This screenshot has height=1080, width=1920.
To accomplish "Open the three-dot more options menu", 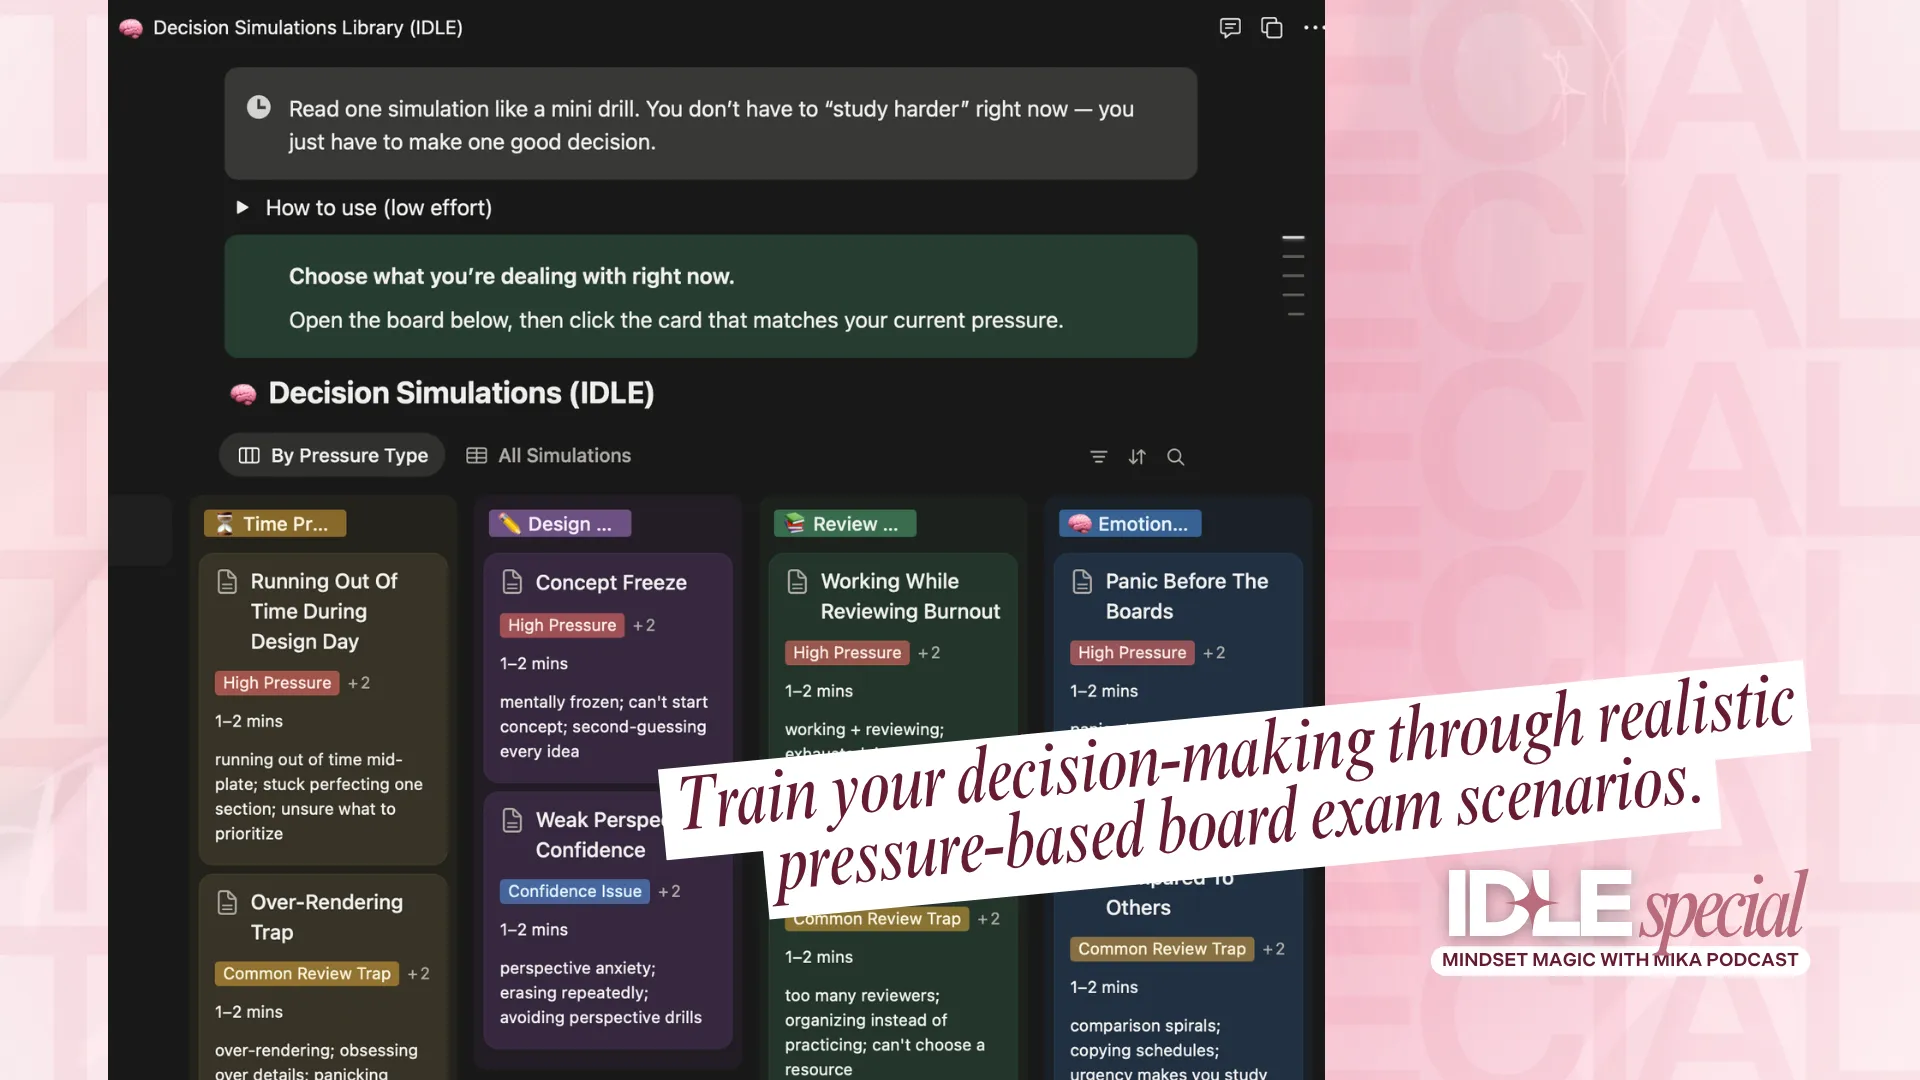I will 1314,28.
